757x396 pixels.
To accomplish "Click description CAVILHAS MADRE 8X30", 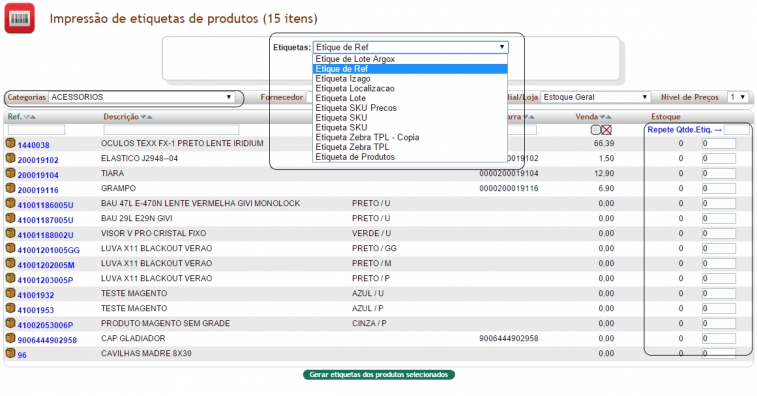I will 146,353.
